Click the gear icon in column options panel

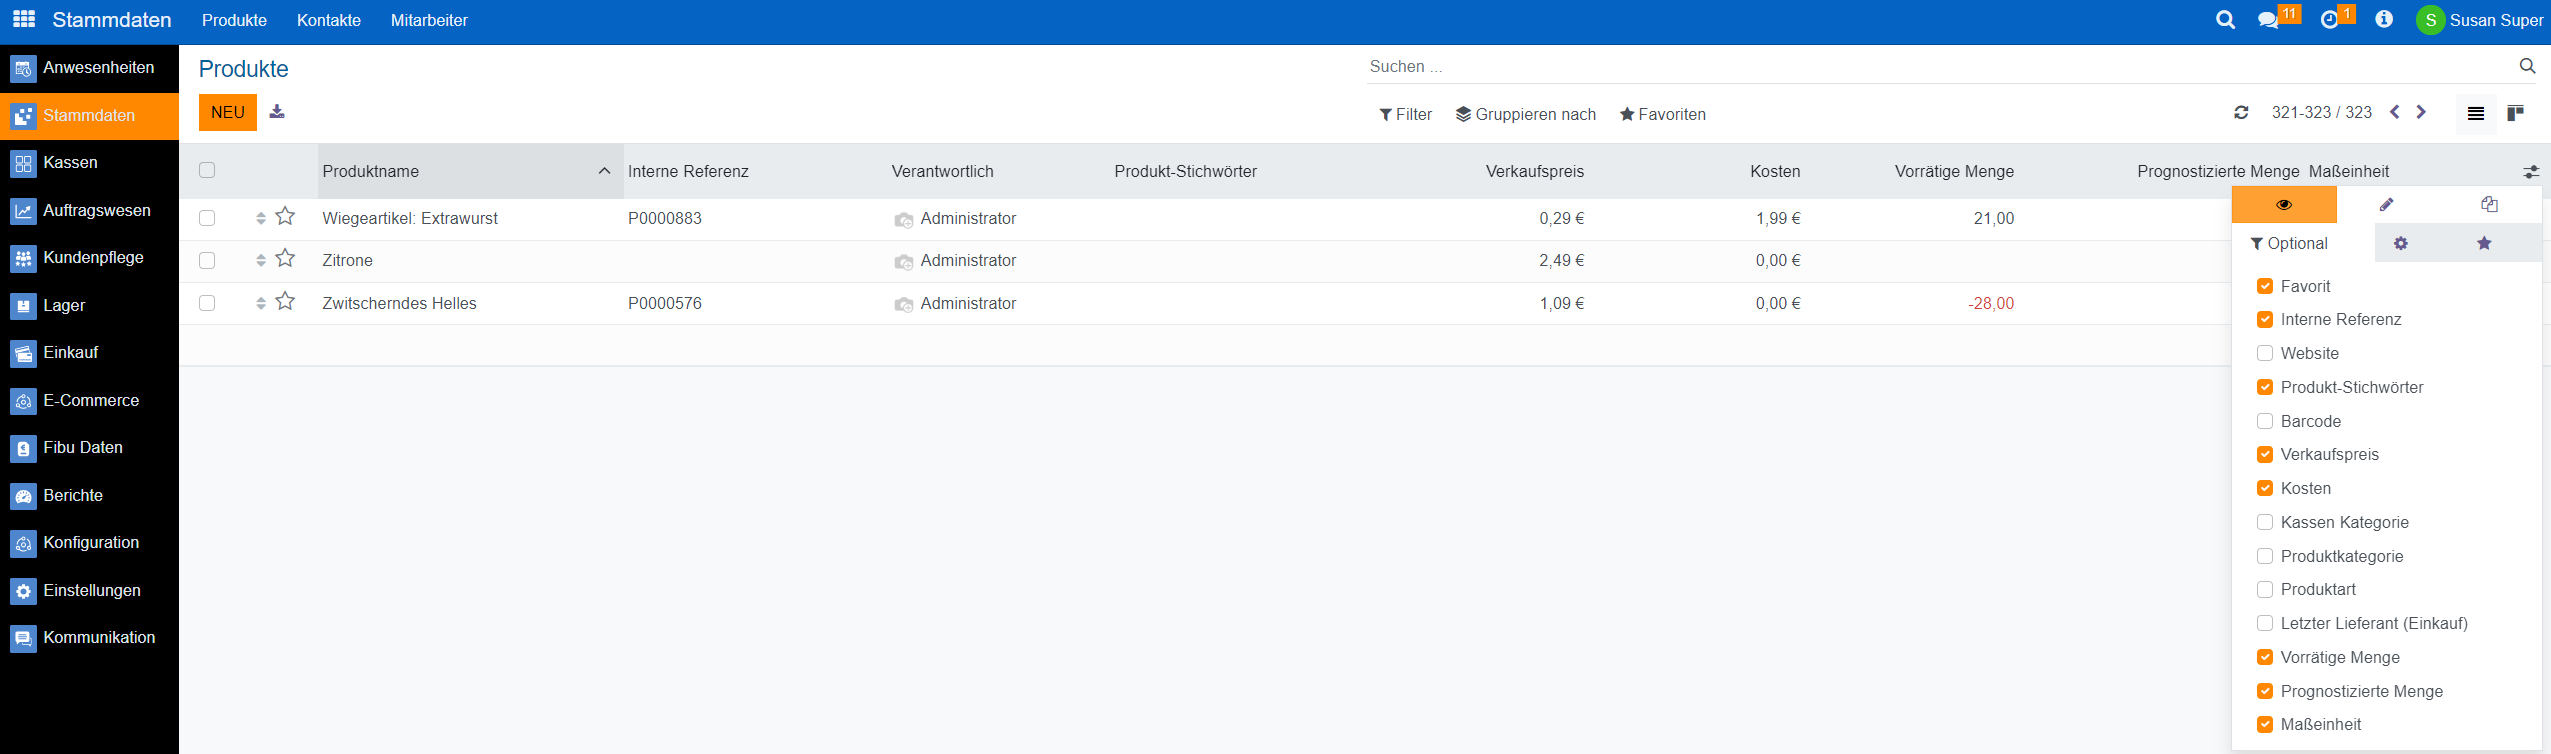point(2400,243)
